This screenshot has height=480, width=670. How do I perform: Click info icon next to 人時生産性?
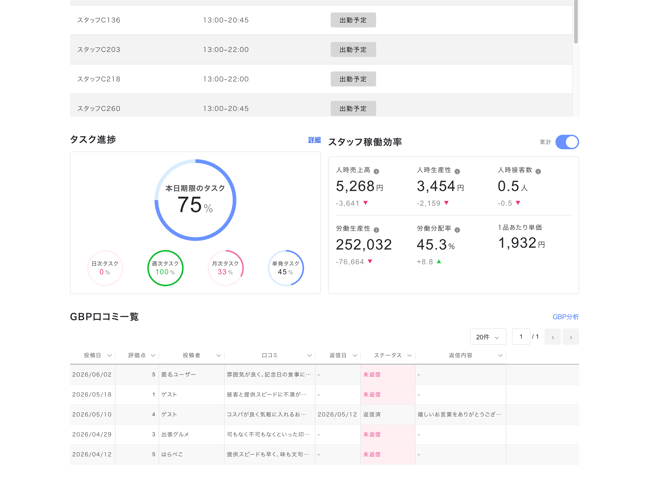pos(457,171)
